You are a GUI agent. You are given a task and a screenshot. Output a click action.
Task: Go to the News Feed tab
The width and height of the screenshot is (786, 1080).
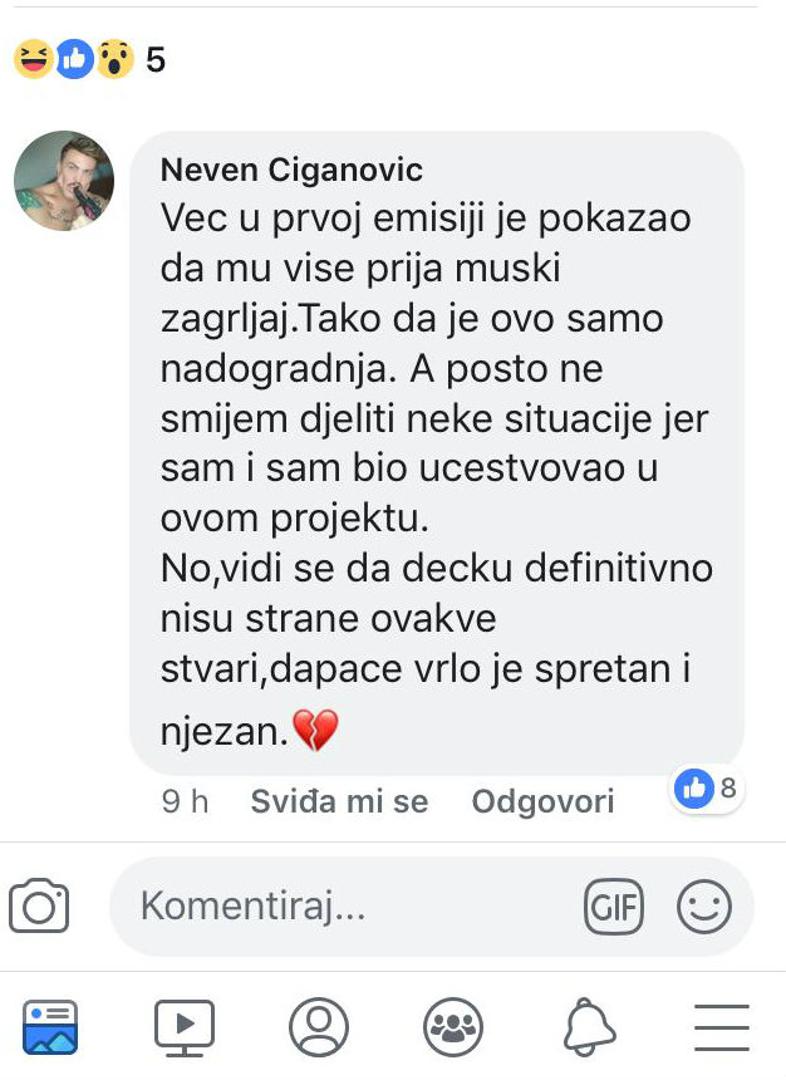(x=50, y=1027)
